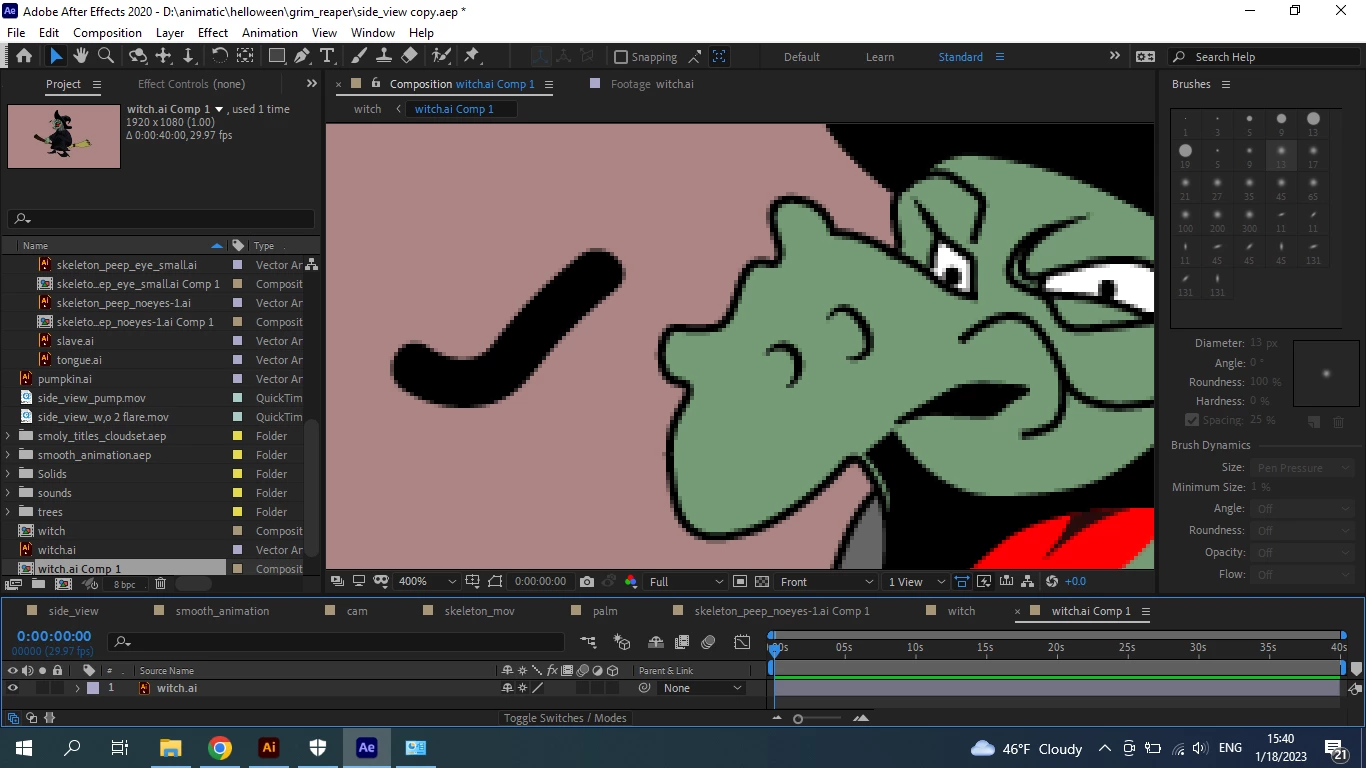Screen dimensions: 1366x768
Task: Switch to skeleton_mov timeline tab
Action: tap(479, 610)
